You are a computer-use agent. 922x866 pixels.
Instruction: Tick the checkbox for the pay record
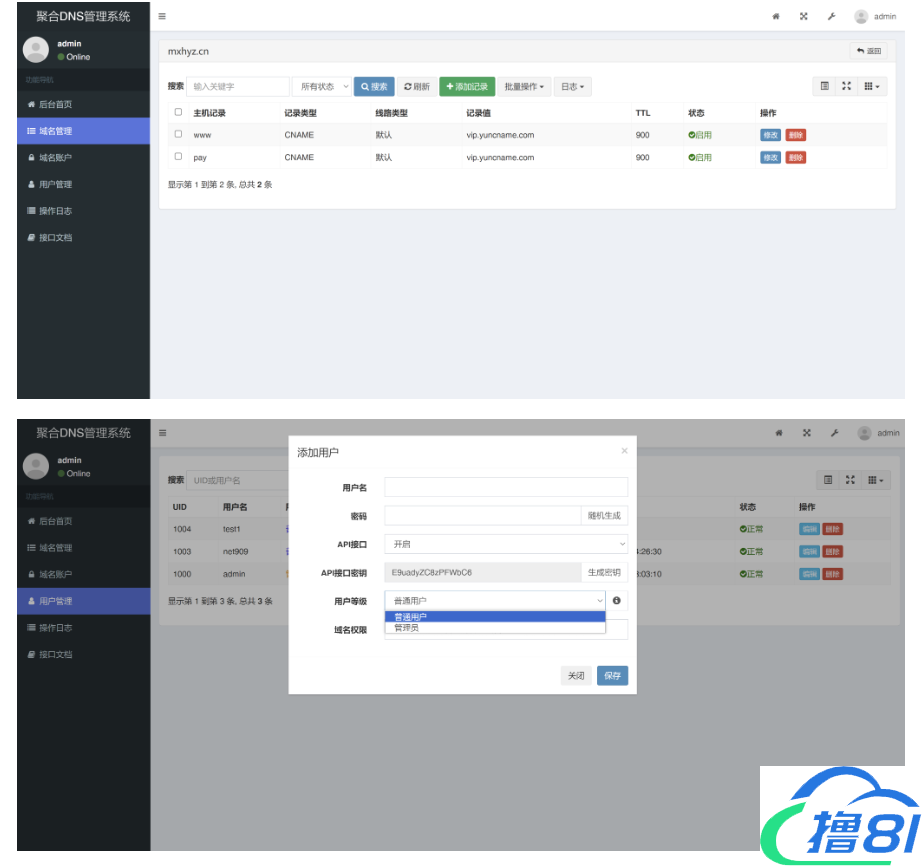point(178,157)
